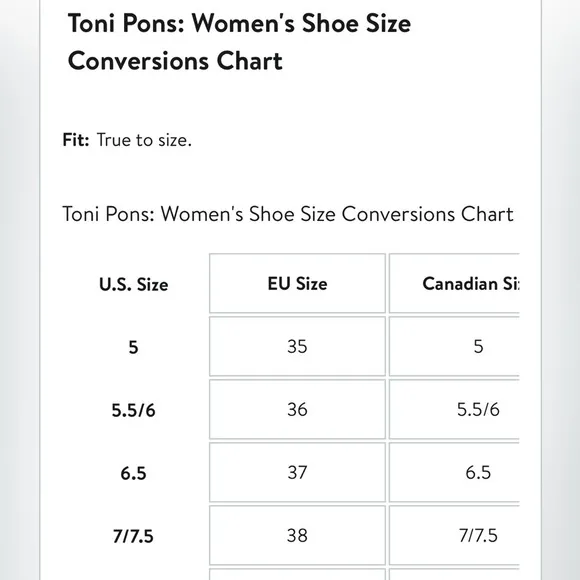
Task: Click the Fit label text
Action: click(76, 140)
